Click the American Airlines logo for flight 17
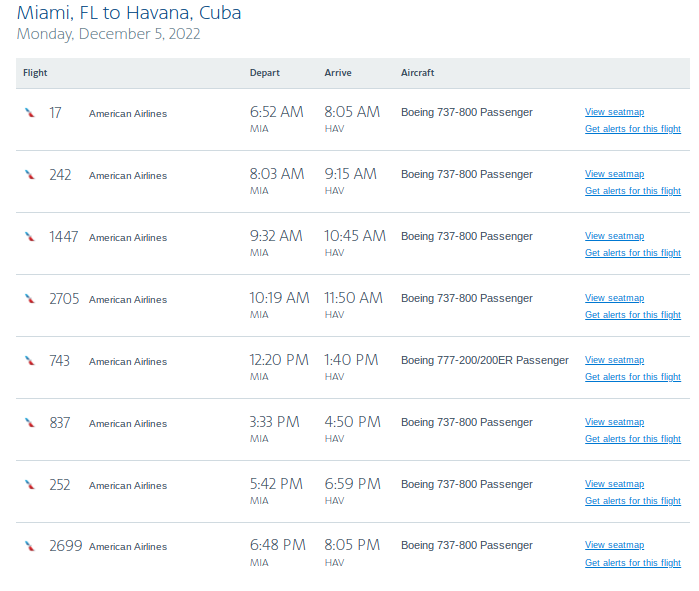The image size is (699, 591). point(30,113)
